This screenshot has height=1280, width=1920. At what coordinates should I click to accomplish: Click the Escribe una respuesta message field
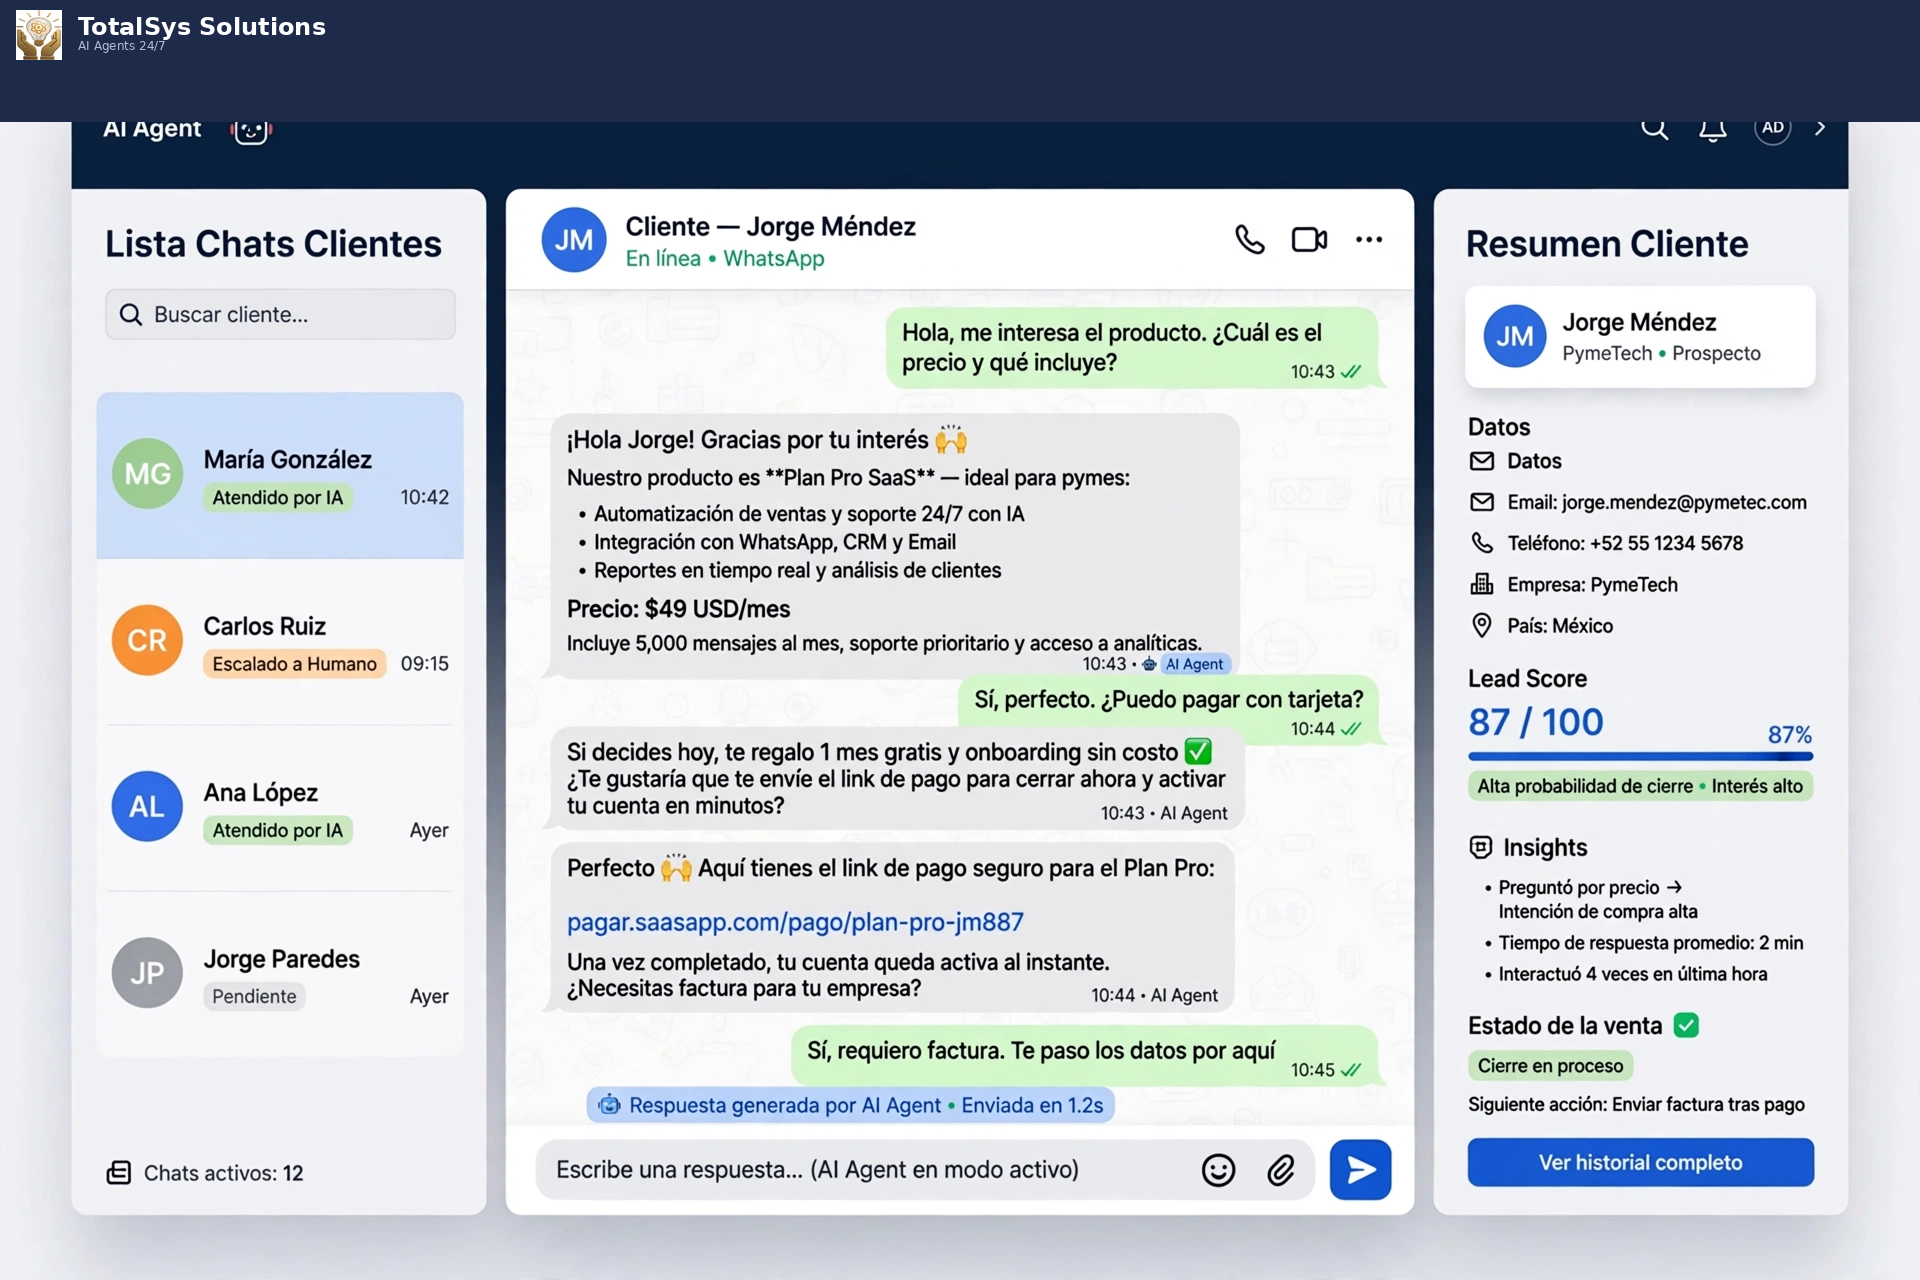point(865,1169)
